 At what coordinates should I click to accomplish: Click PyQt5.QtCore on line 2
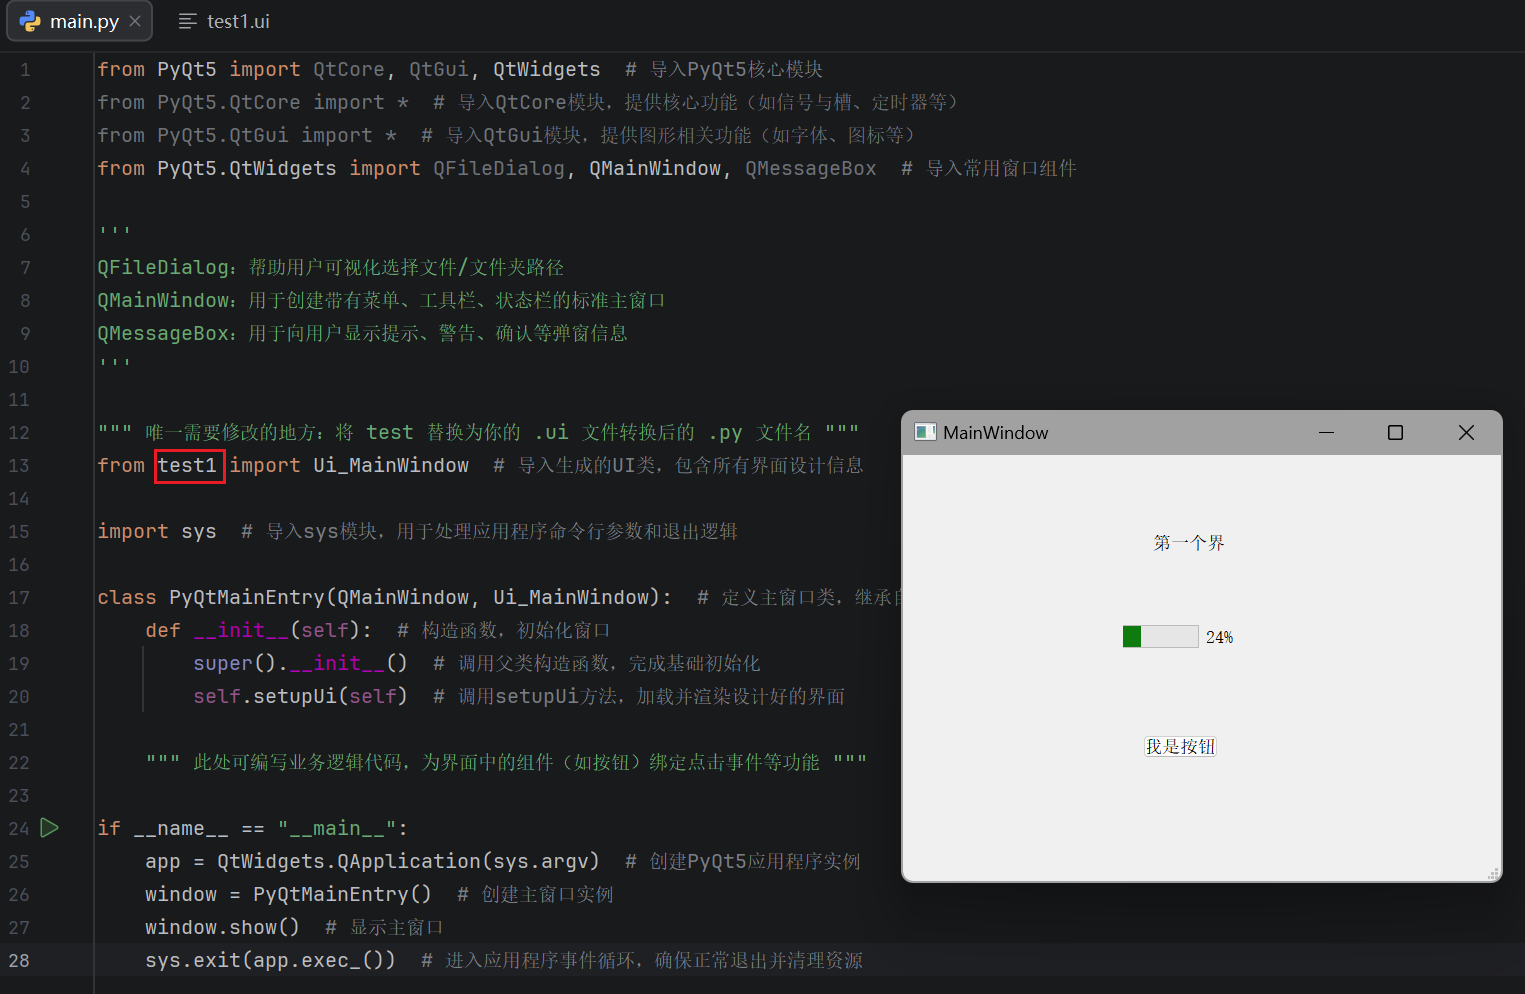229,102
